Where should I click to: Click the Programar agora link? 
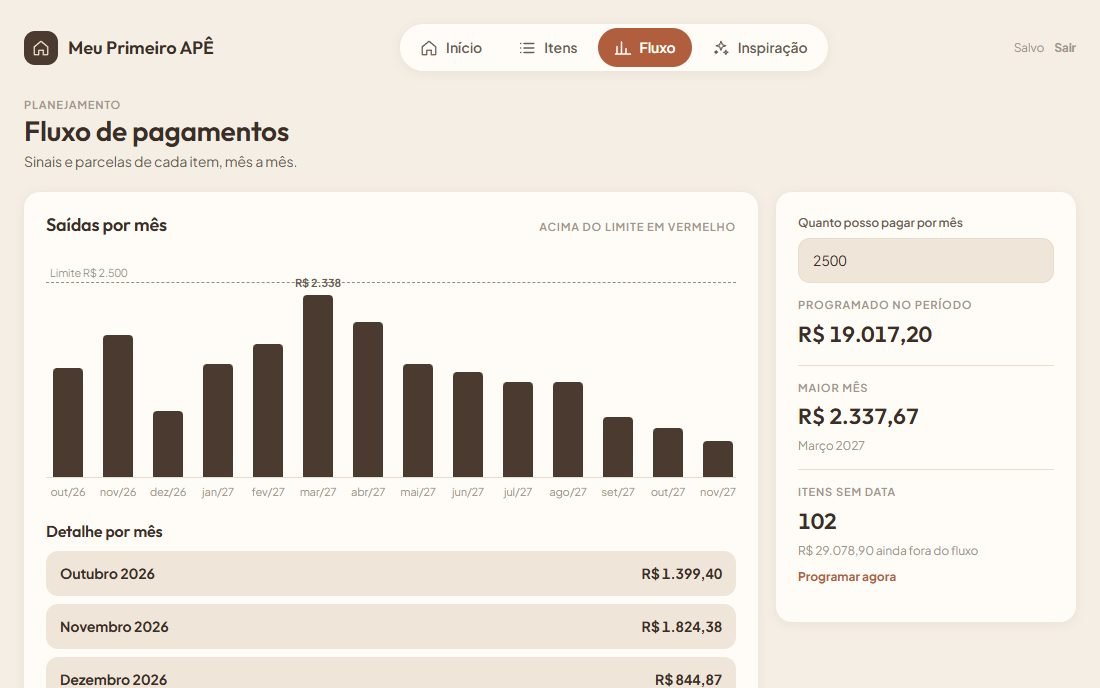pyautogui.click(x=847, y=576)
